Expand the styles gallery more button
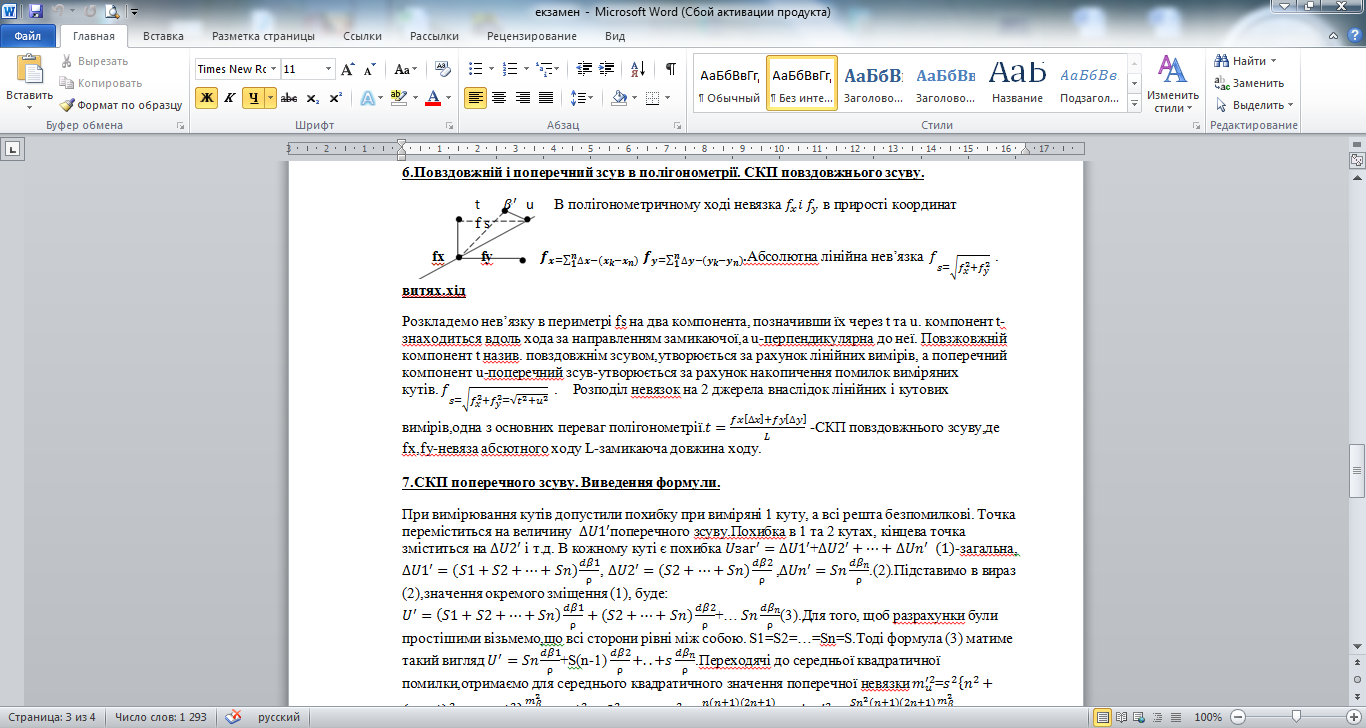 click(x=1133, y=105)
